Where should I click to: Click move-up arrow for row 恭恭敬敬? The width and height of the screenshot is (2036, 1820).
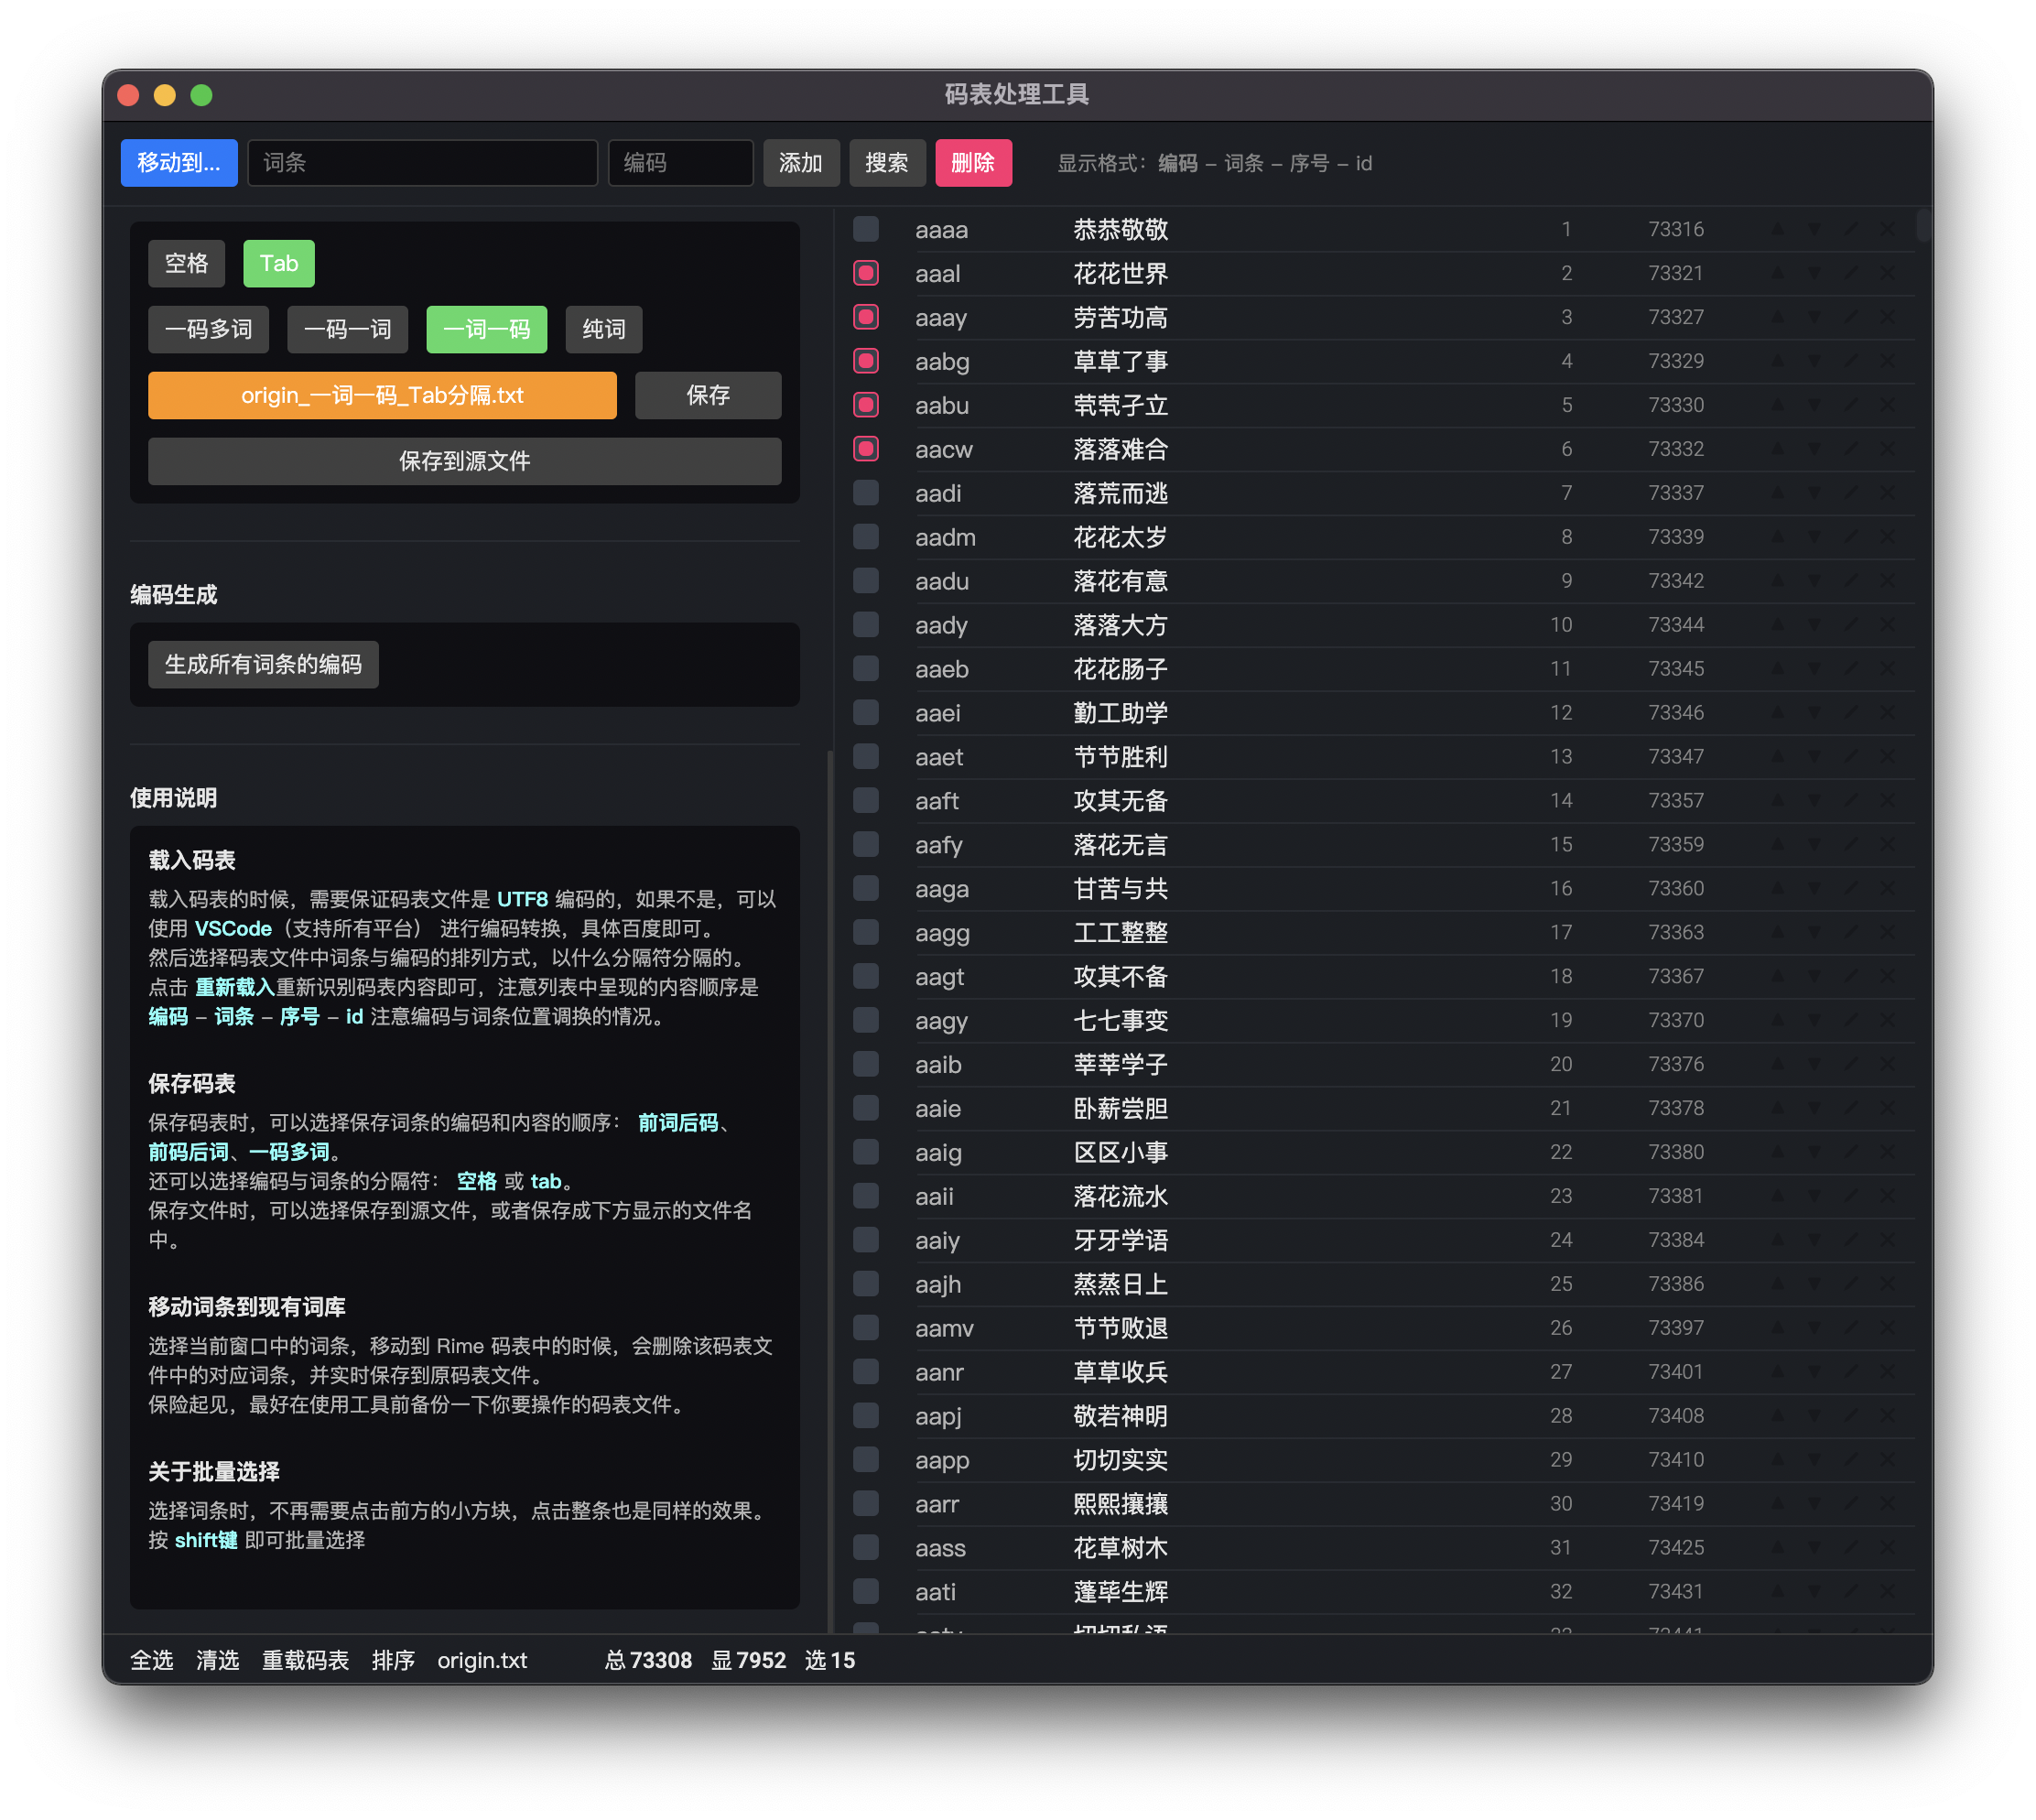coord(1777,229)
